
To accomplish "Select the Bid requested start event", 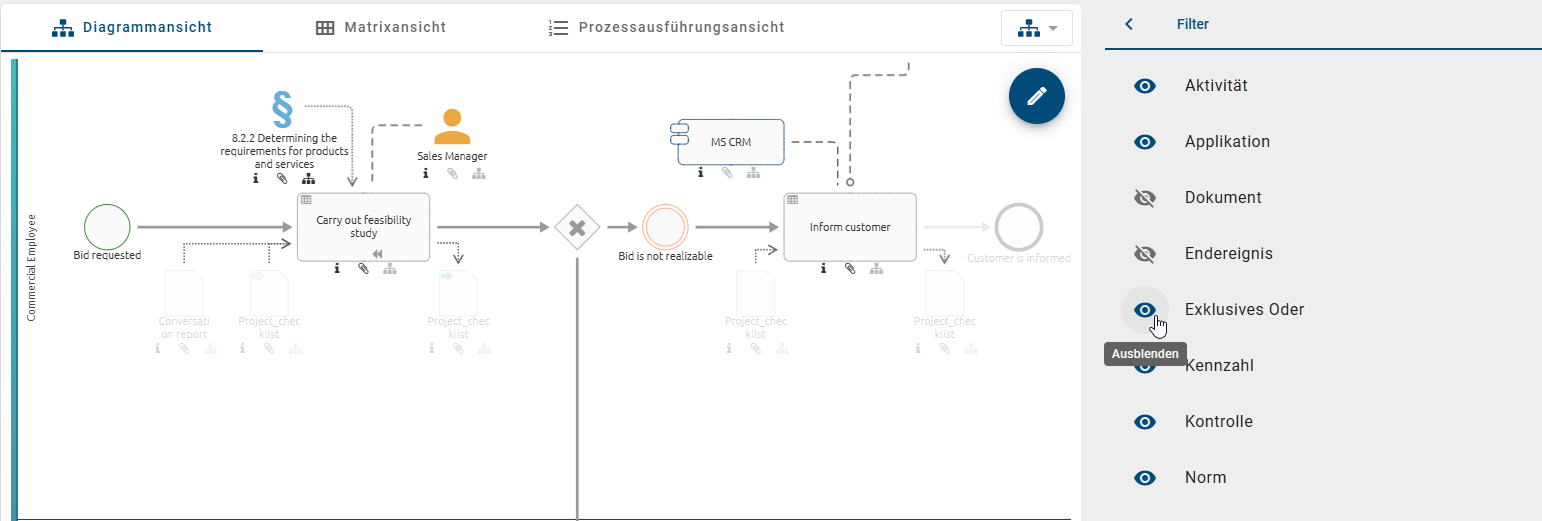I will point(107,227).
